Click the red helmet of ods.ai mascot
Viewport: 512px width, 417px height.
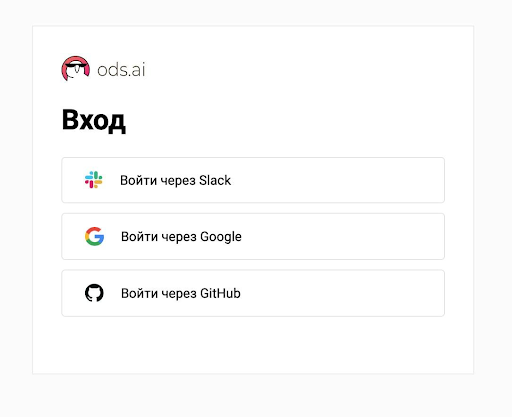click(x=76, y=60)
